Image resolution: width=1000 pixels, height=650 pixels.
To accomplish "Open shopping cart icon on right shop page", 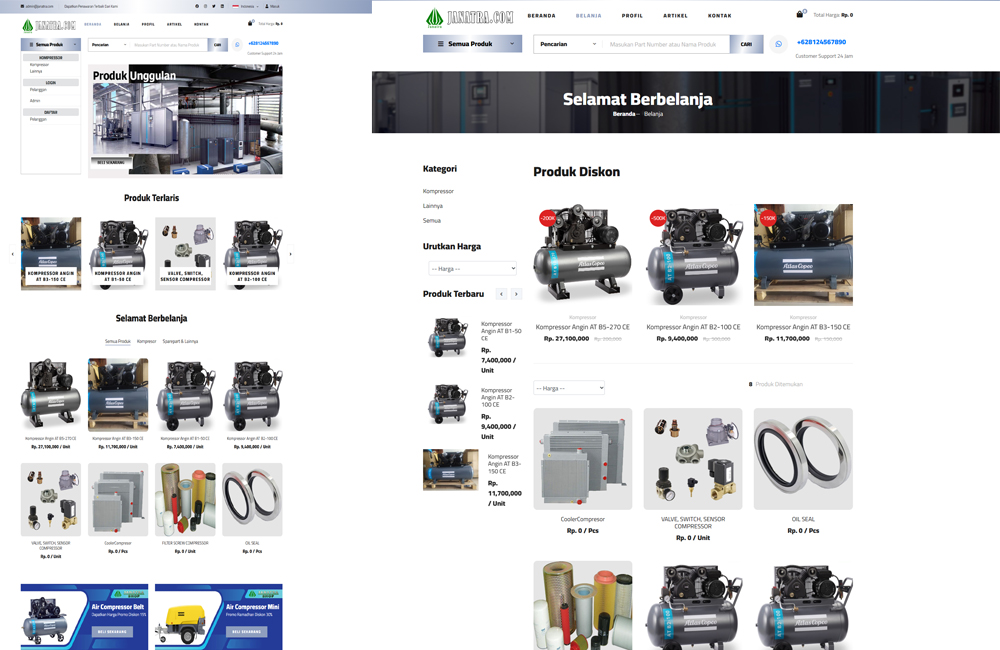I will [800, 14].
